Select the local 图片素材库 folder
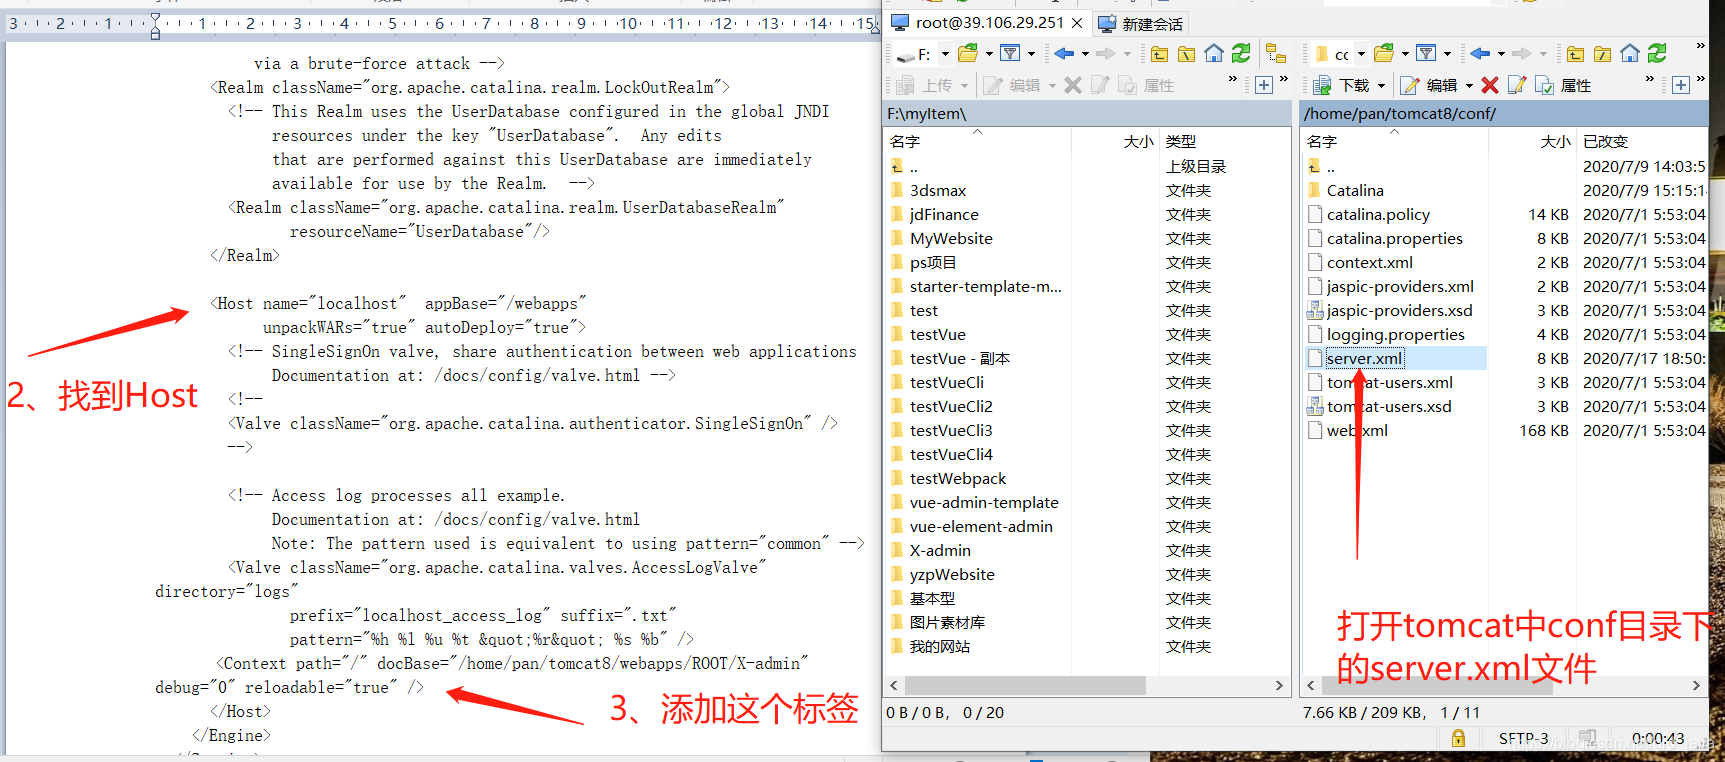 coord(946,622)
